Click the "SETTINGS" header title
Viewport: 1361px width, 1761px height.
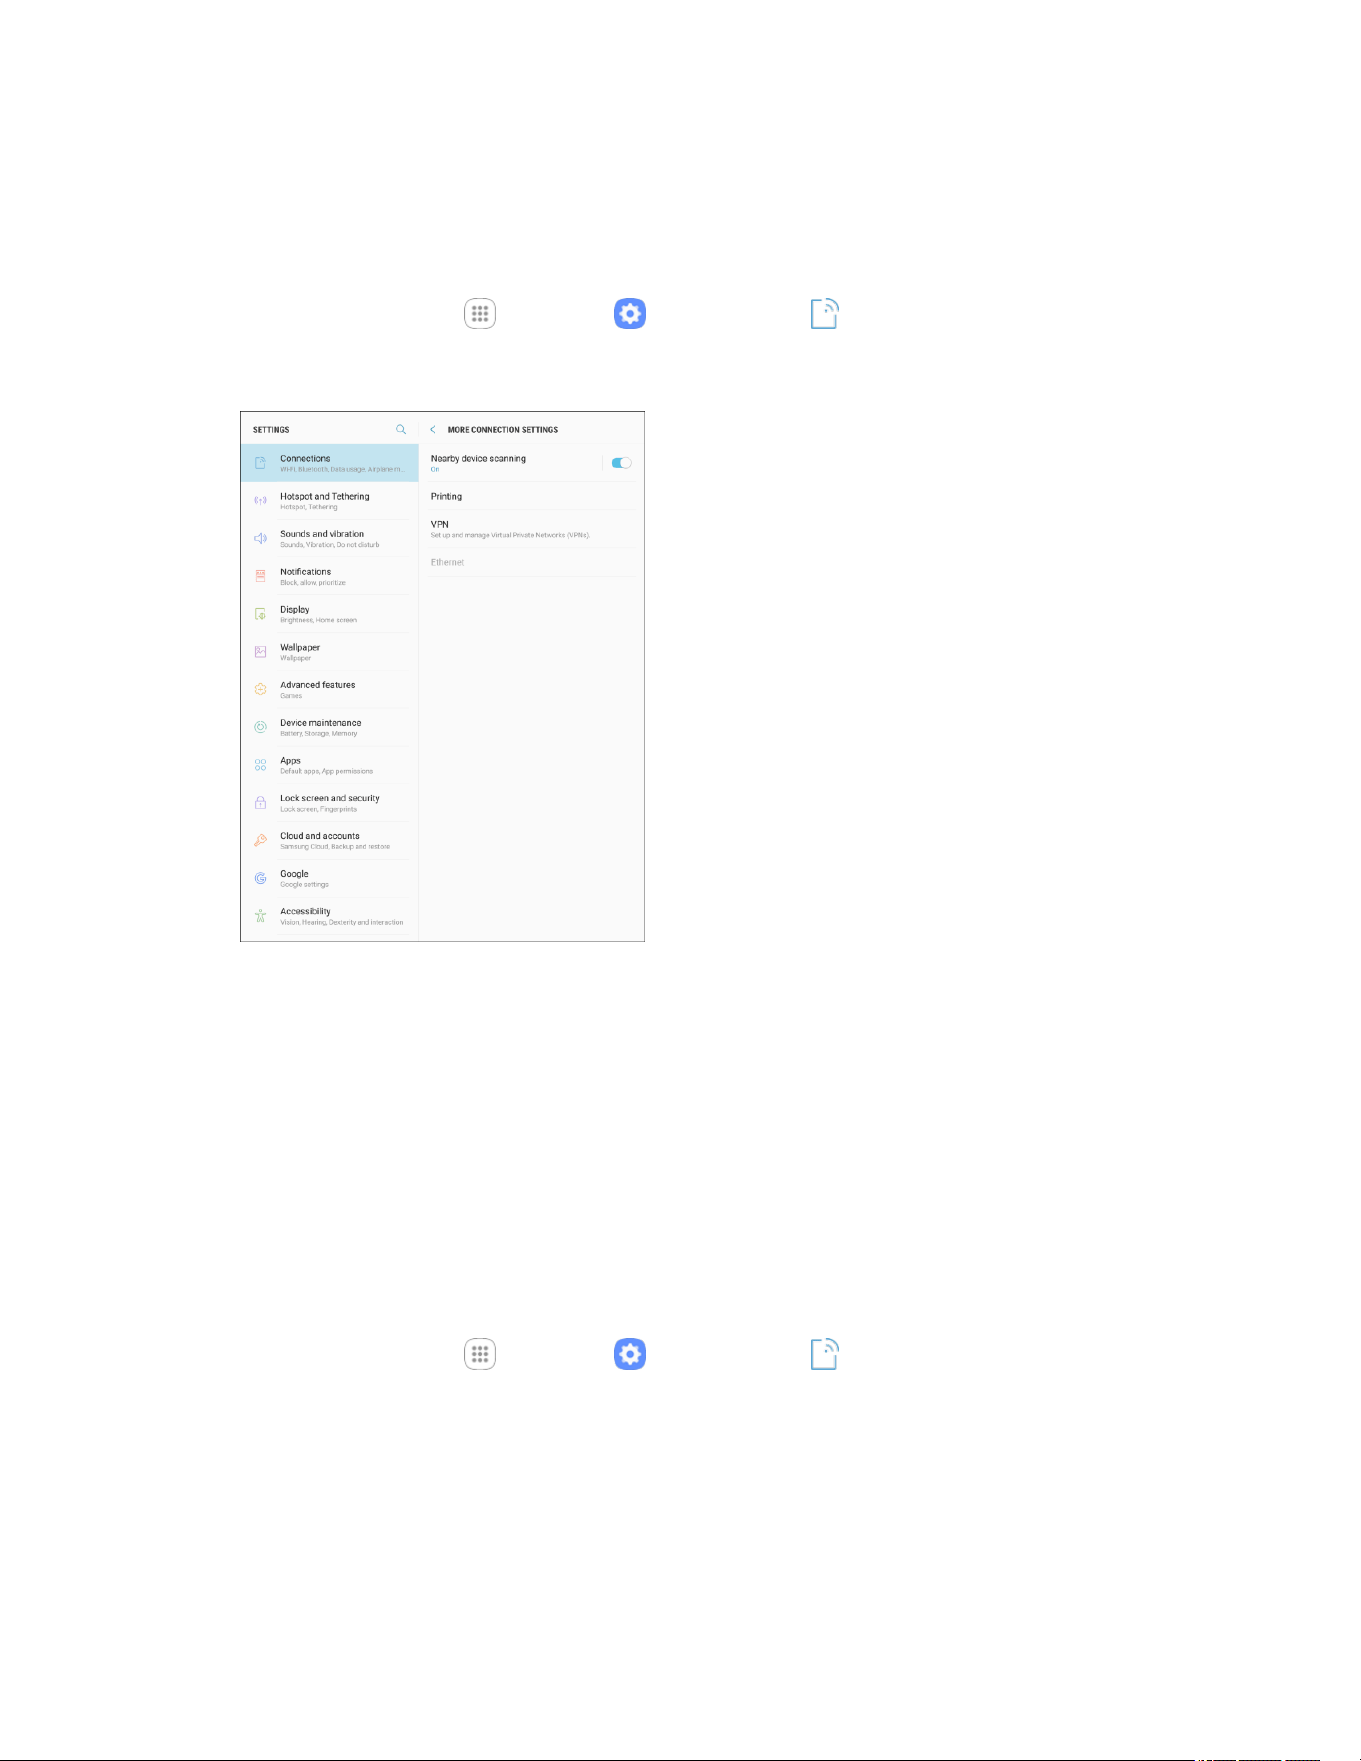[x=271, y=430]
